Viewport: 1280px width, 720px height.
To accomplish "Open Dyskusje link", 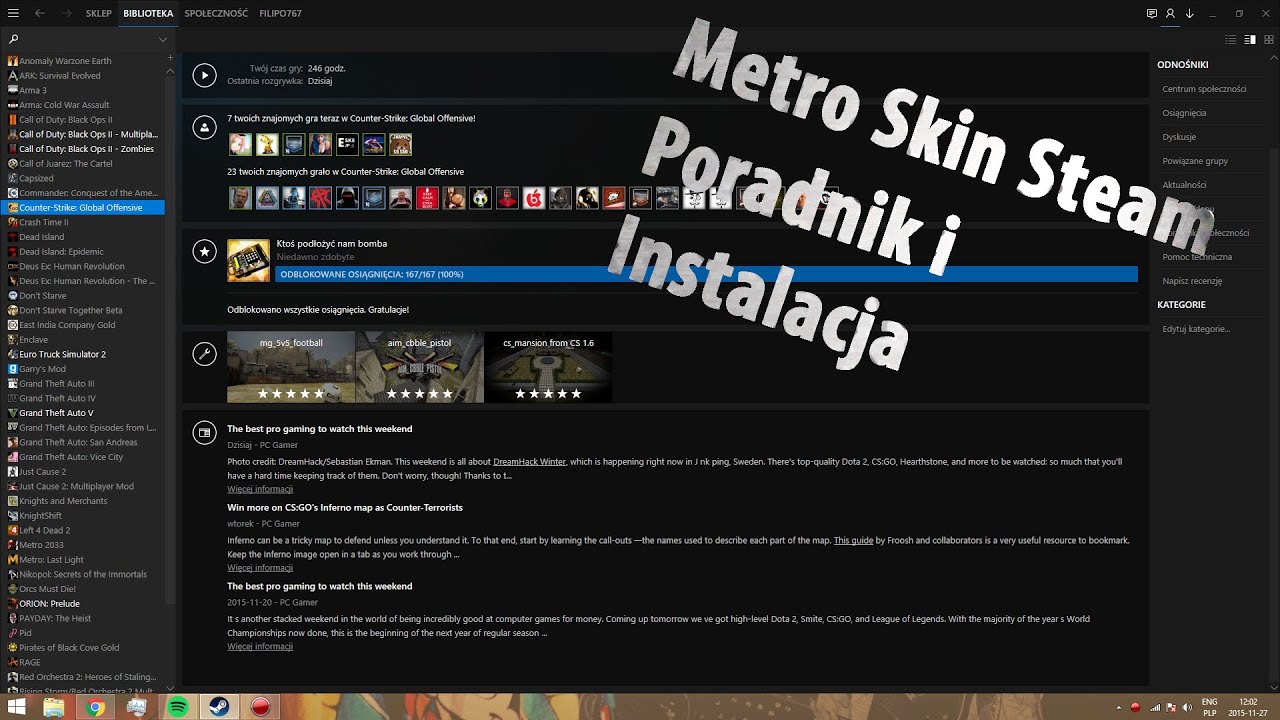I will (x=1179, y=137).
